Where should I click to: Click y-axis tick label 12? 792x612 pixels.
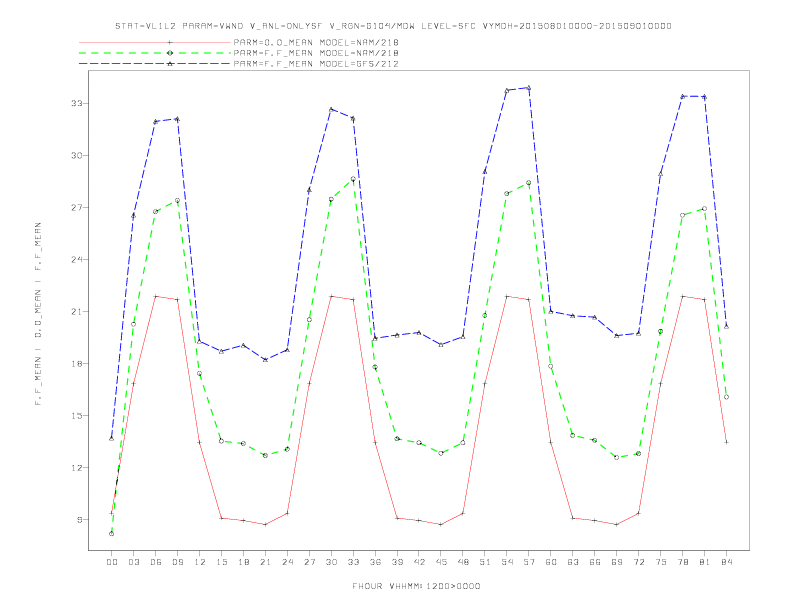tap(76, 468)
